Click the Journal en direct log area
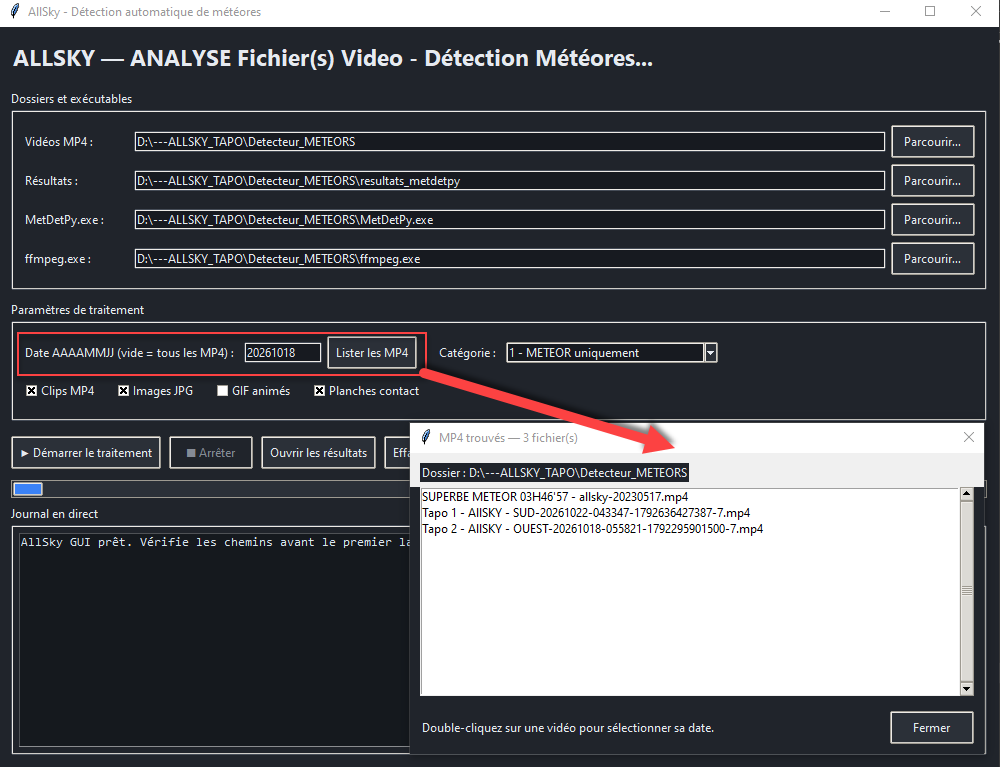Image resolution: width=1000 pixels, height=767 pixels. coord(214,638)
